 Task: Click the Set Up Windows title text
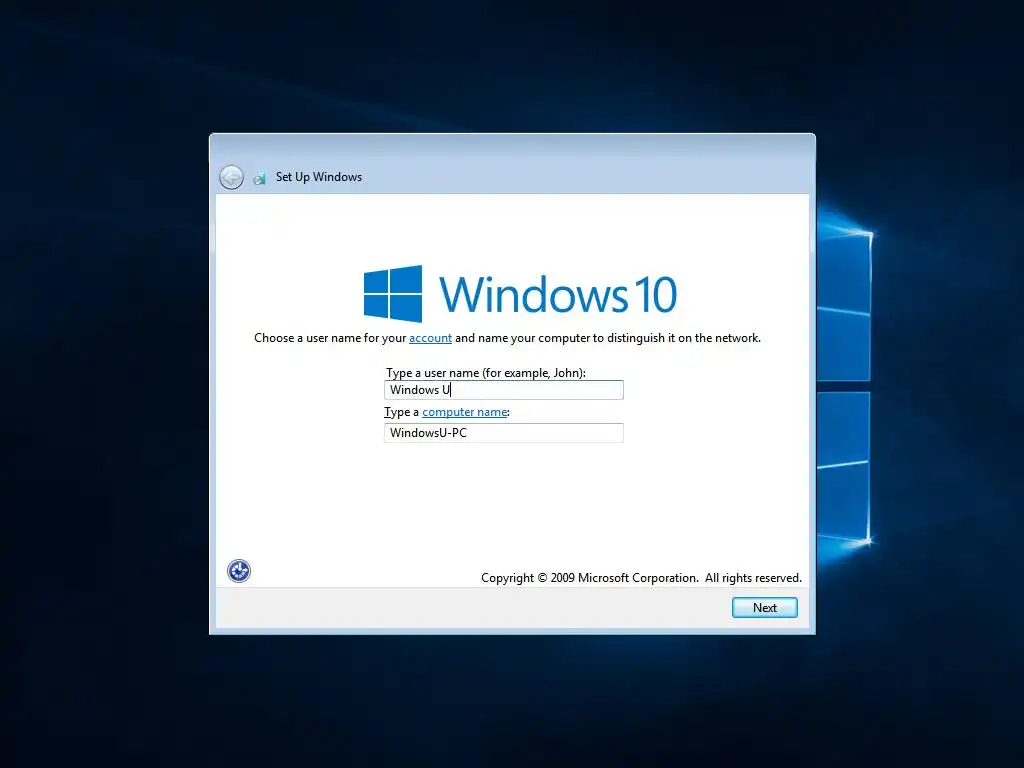tap(319, 177)
